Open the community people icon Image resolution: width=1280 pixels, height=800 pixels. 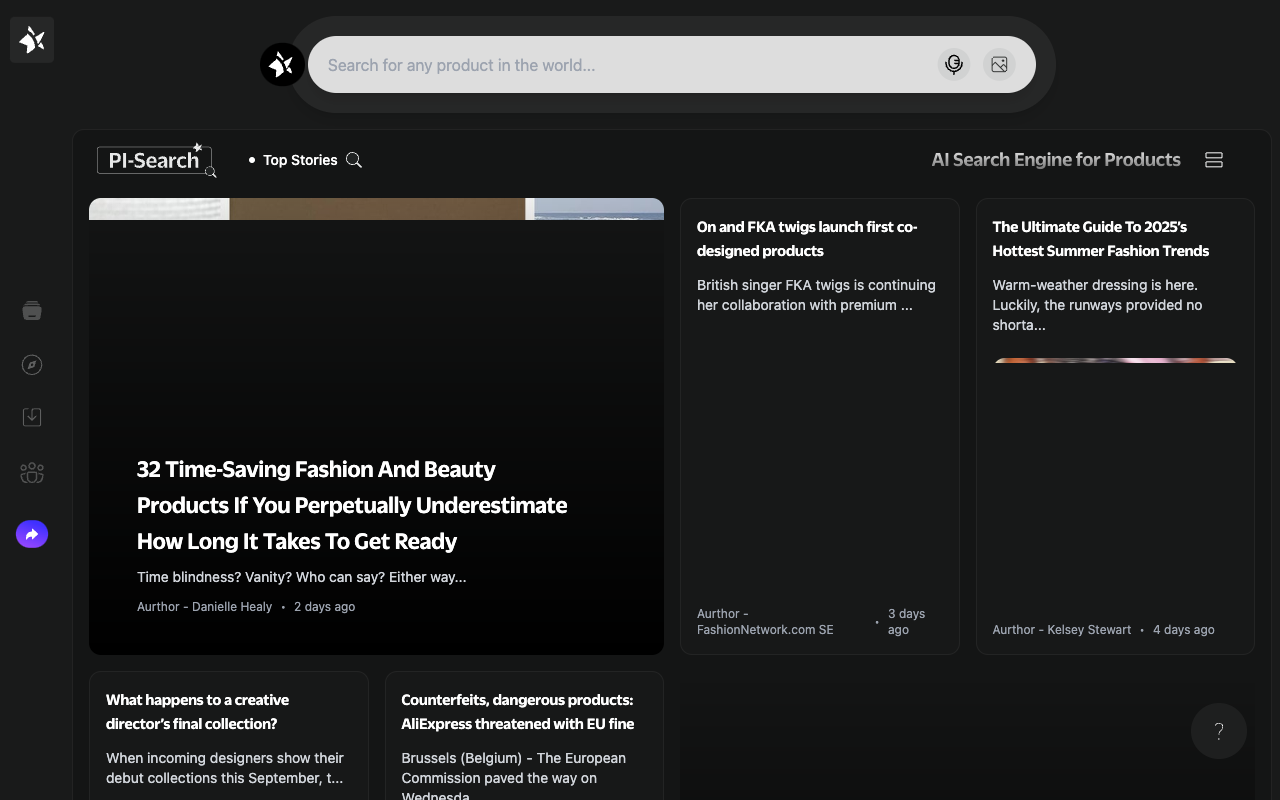[x=32, y=473]
